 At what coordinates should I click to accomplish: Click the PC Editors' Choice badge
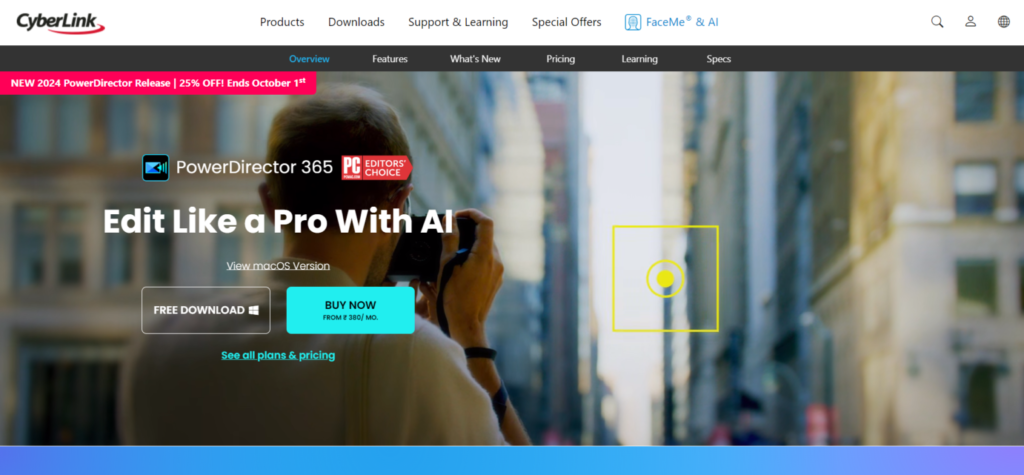tap(377, 167)
